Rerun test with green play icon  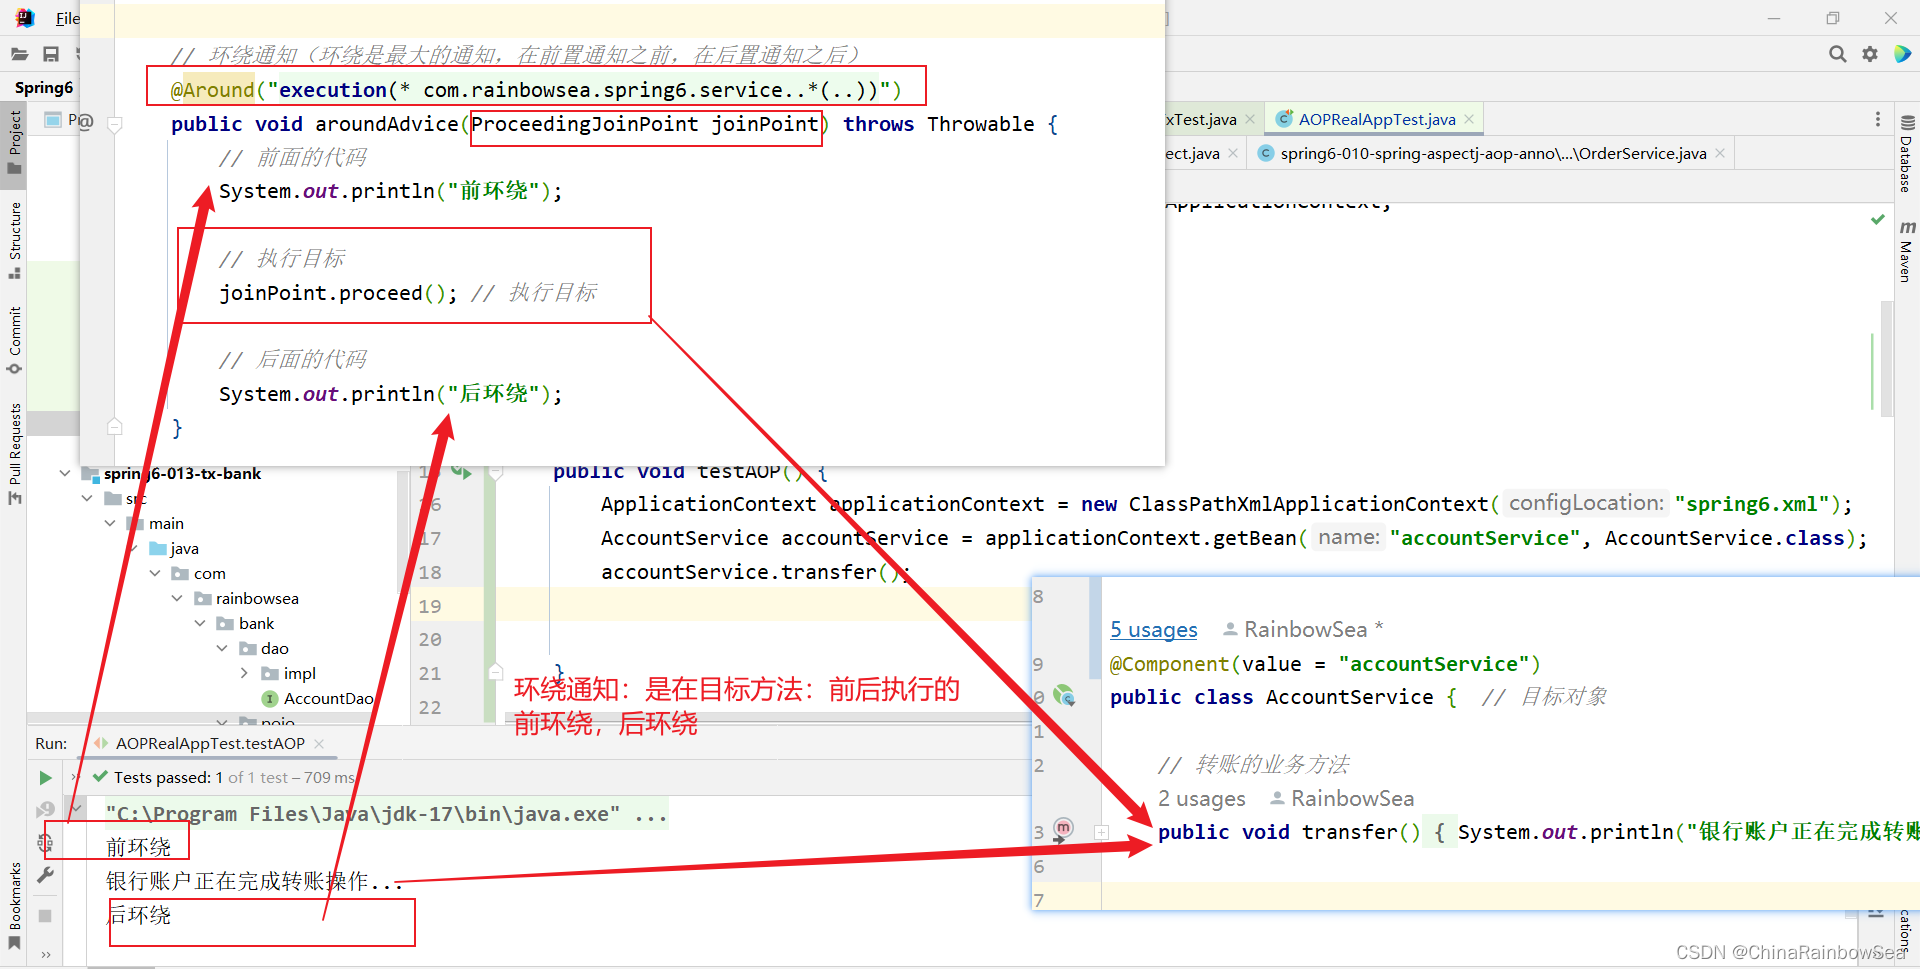point(45,777)
